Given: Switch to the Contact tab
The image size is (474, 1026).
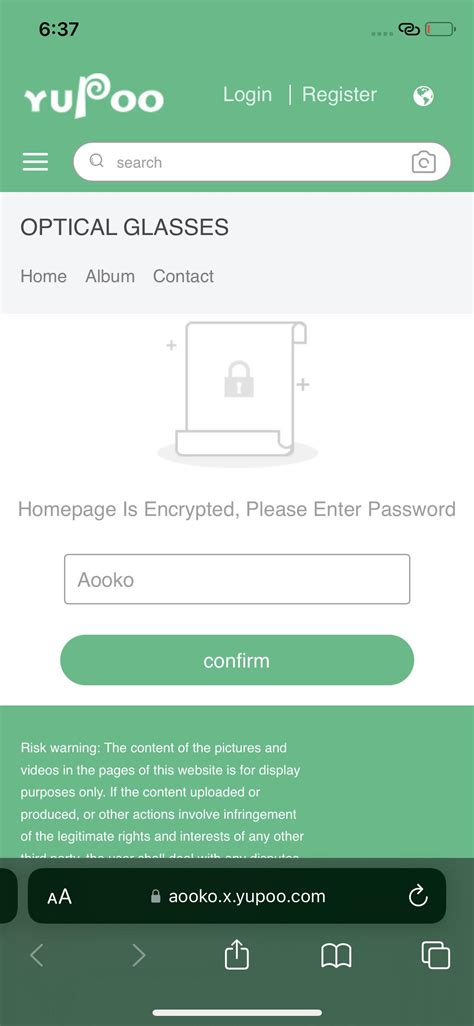Looking at the screenshot, I should [x=183, y=276].
